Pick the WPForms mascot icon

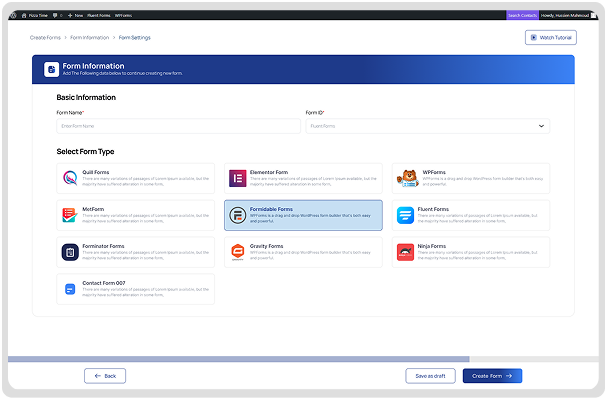(x=405, y=179)
